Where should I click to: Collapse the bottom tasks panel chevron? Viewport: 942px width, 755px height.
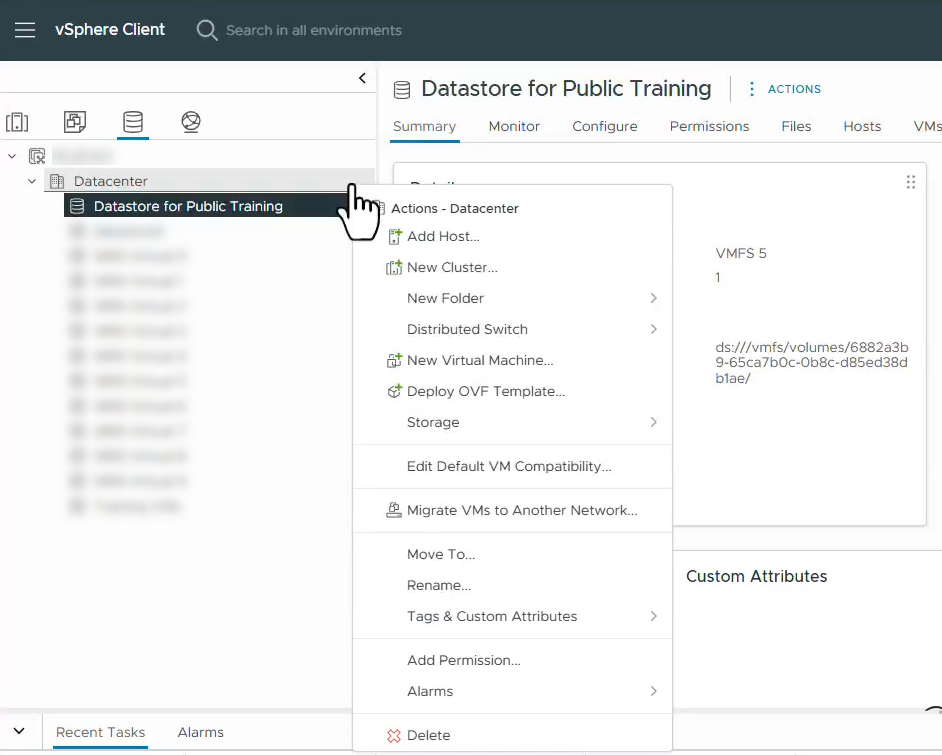pyautogui.click(x=19, y=731)
